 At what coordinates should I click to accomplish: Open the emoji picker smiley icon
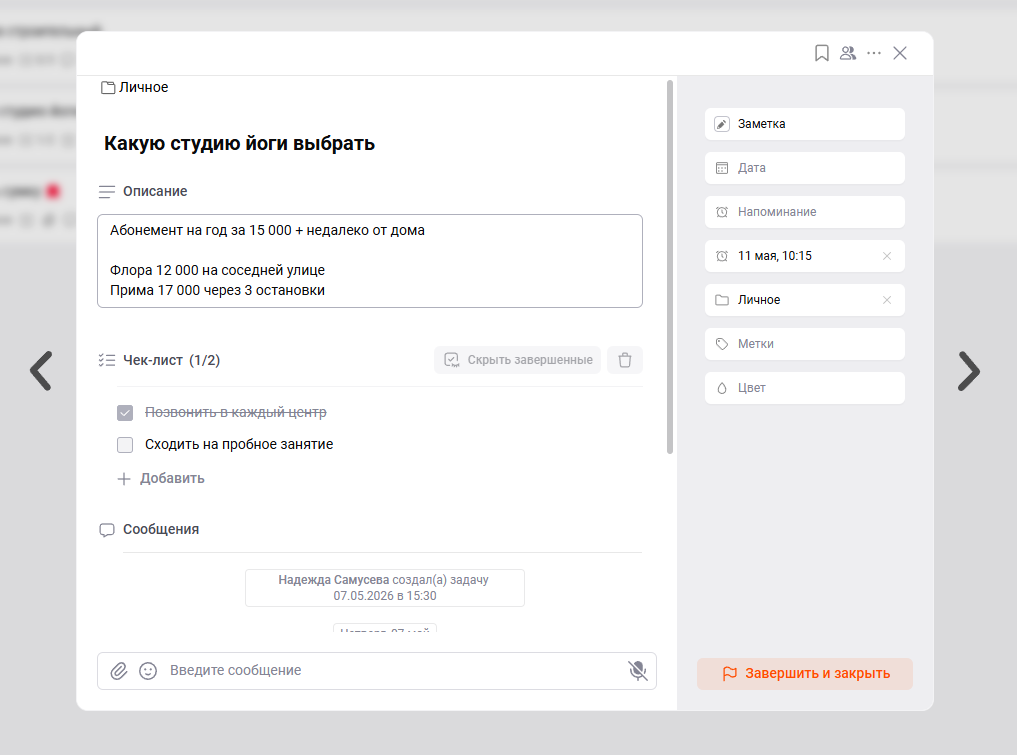point(148,671)
